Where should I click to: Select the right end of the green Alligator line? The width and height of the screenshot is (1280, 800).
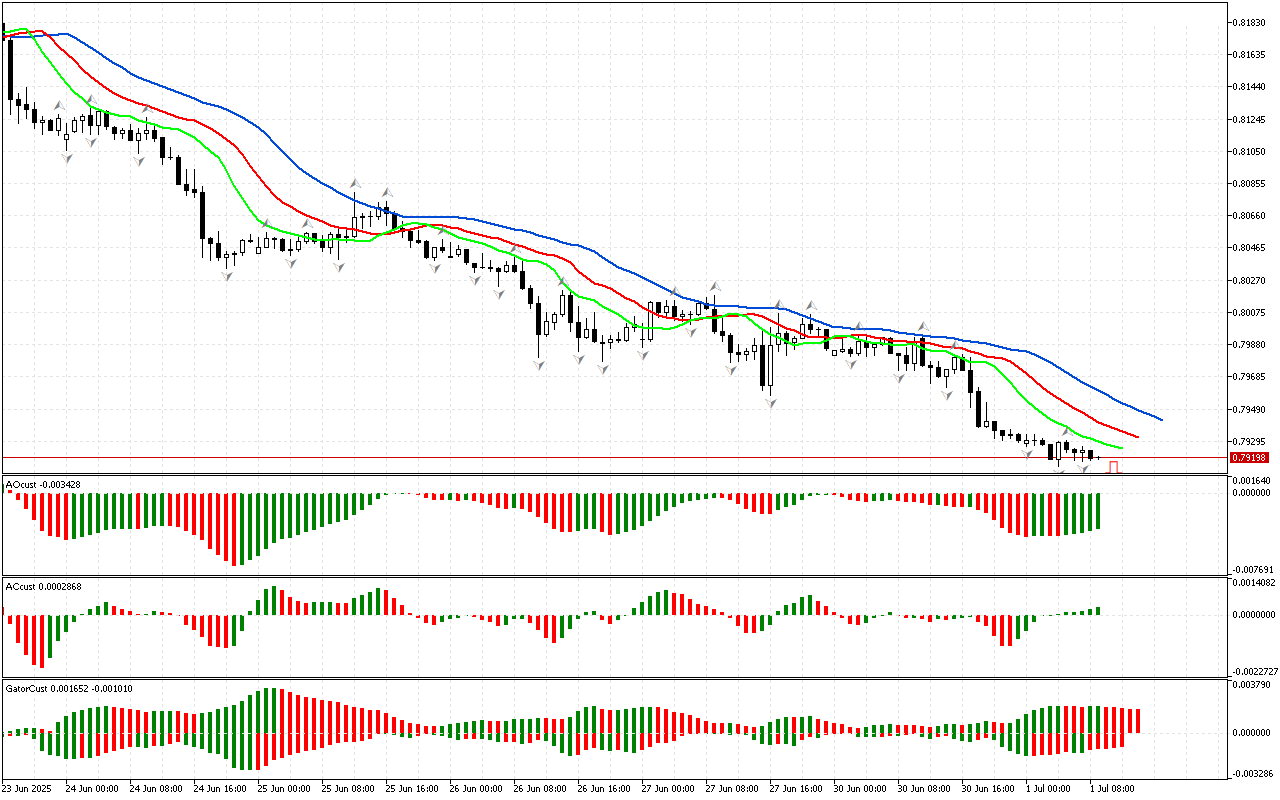1120,448
